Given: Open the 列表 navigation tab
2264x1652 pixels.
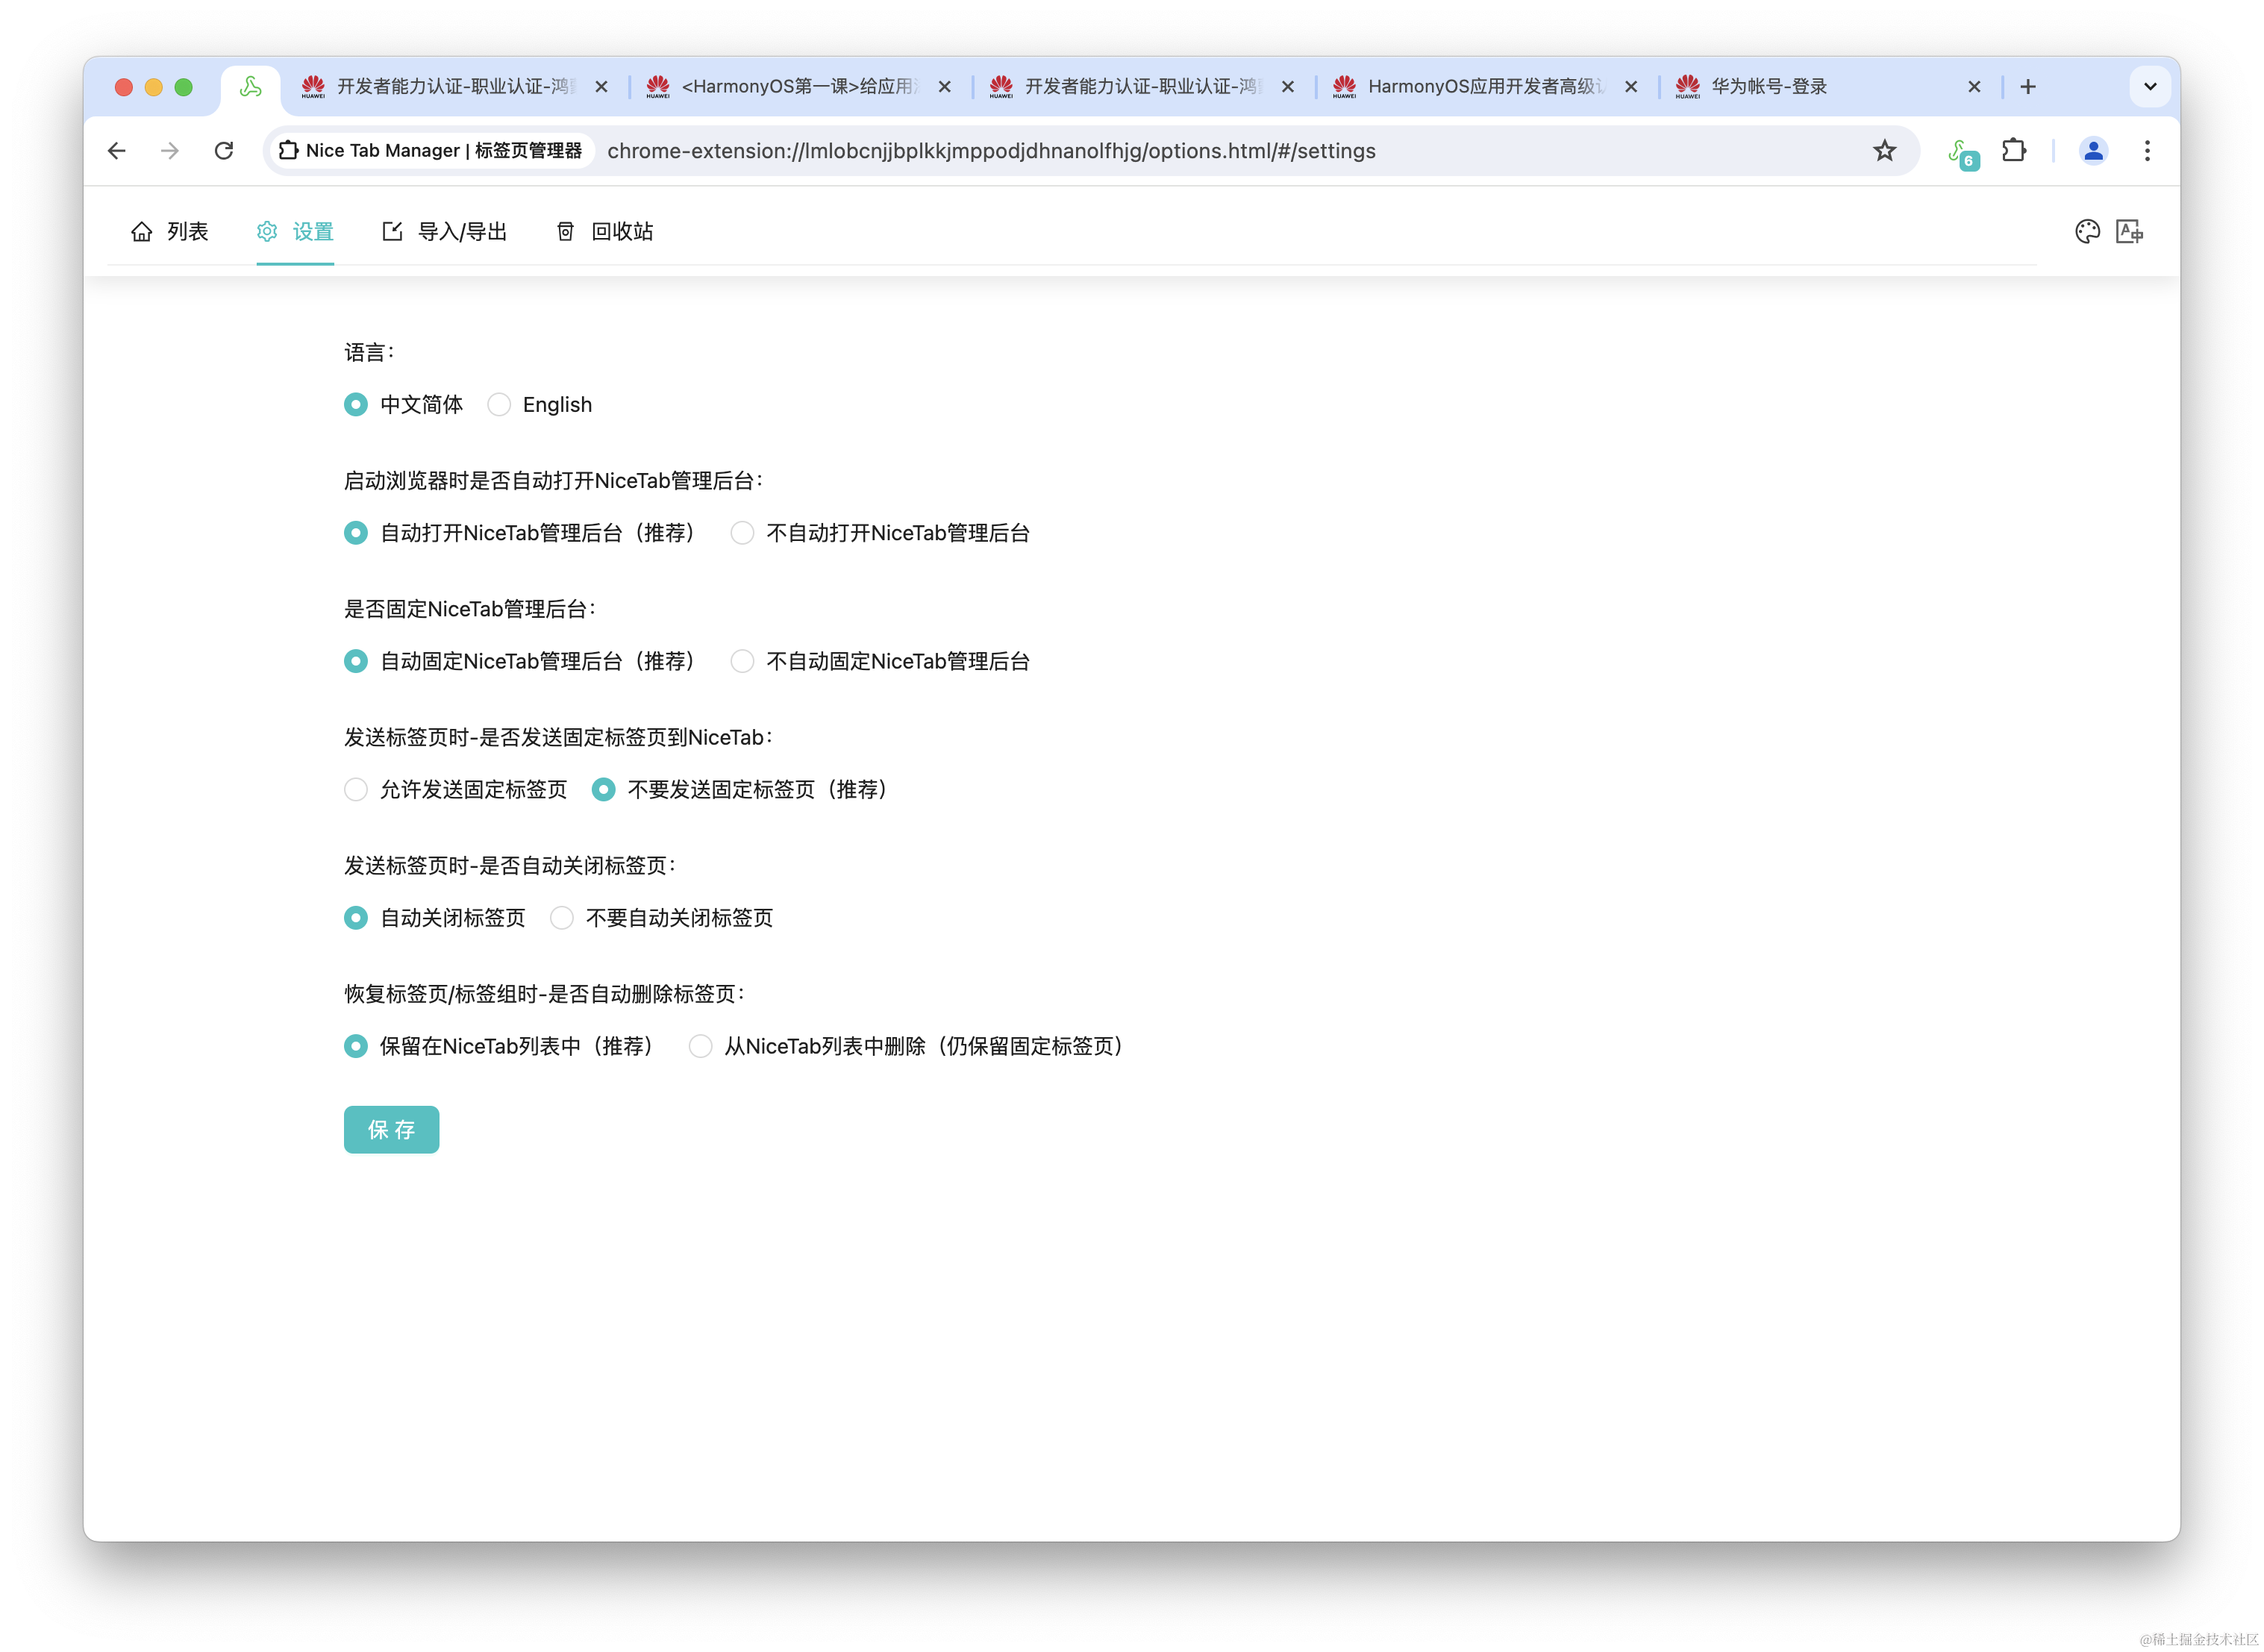Looking at the screenshot, I should point(170,232).
